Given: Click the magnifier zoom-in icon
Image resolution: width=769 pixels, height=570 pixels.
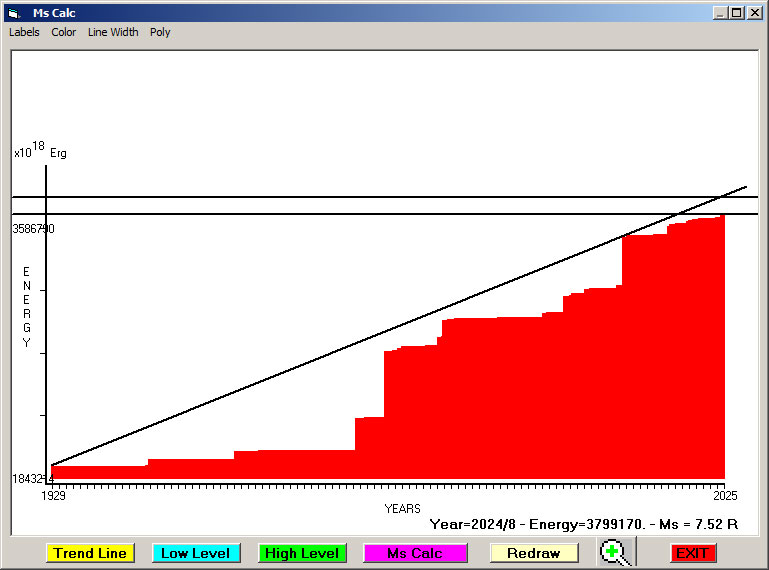Looking at the screenshot, I should 617,552.
